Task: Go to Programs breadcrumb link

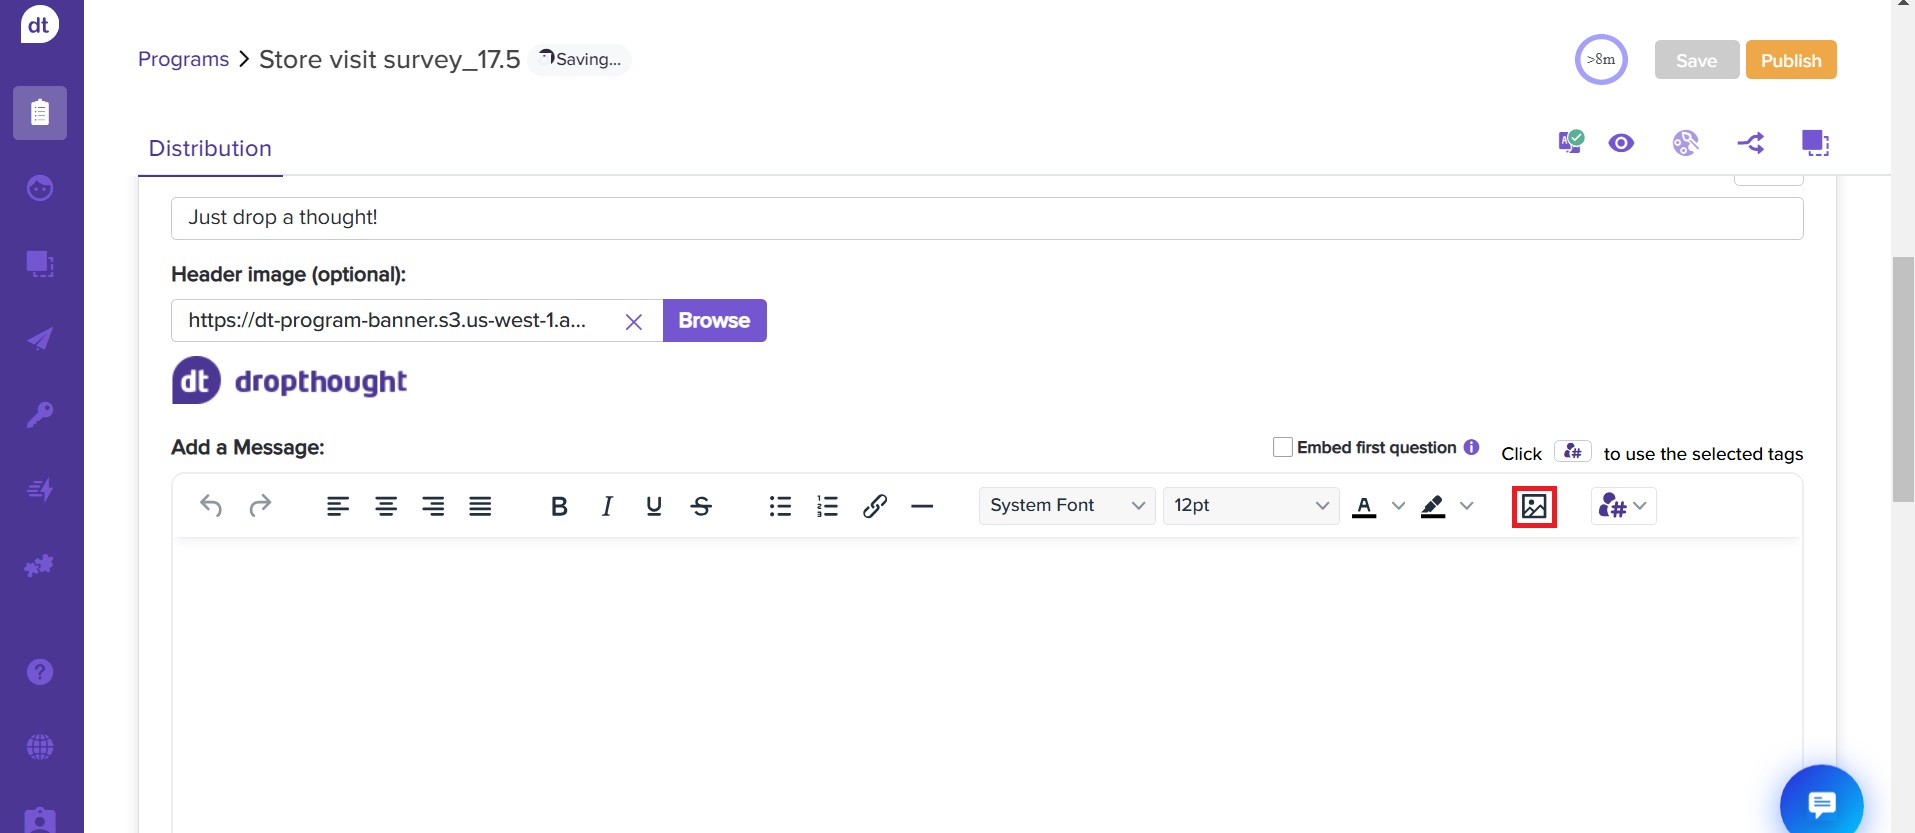Action: coord(183,59)
